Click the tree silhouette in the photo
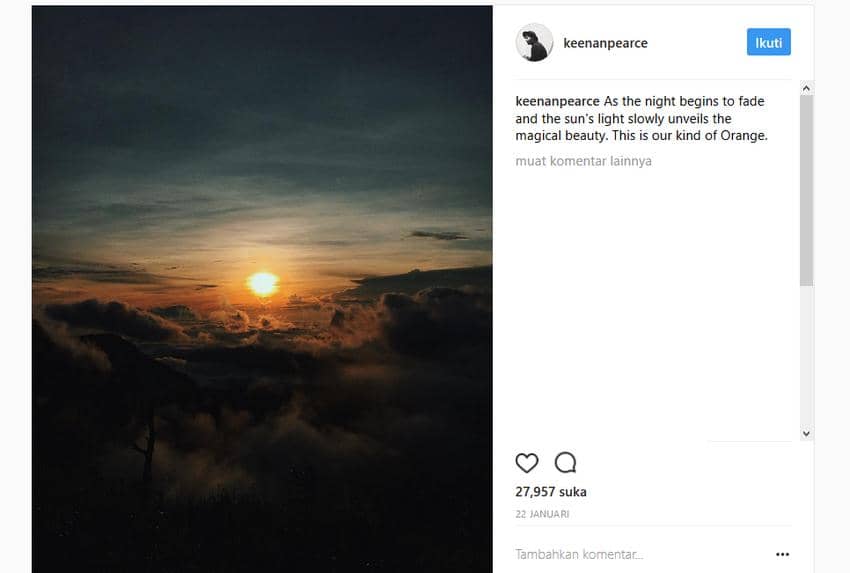Image resolution: width=850 pixels, height=573 pixels. tap(149, 440)
